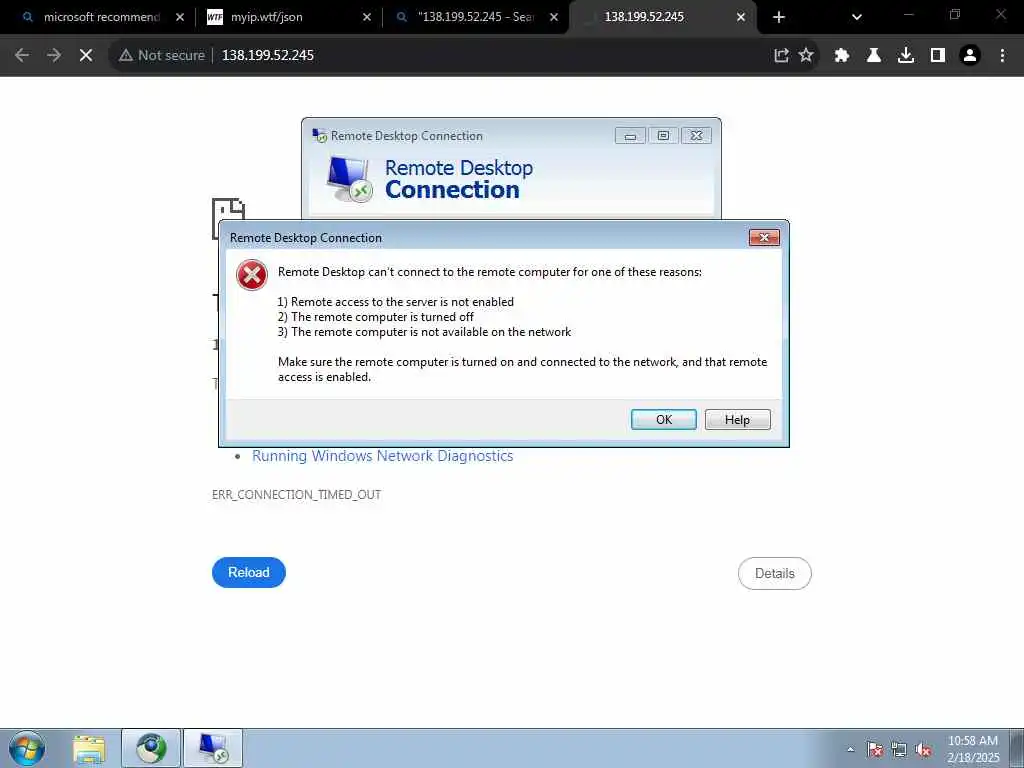The image size is (1024, 768).
Task: Open Running Windows Network Diagnostics link
Action: pos(383,456)
